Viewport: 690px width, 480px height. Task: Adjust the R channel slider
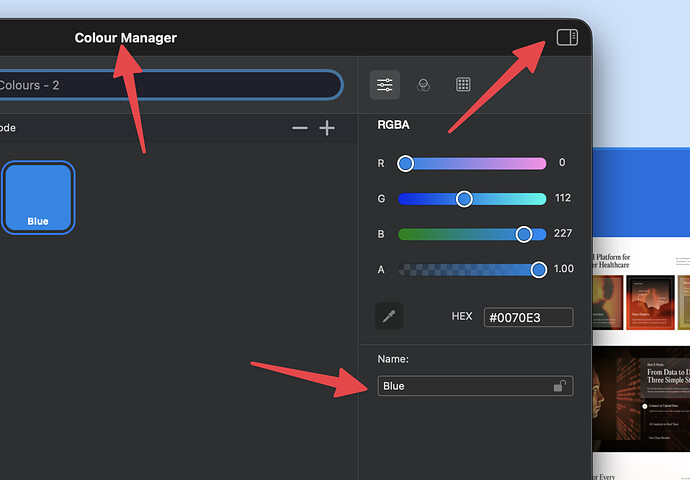(472, 163)
